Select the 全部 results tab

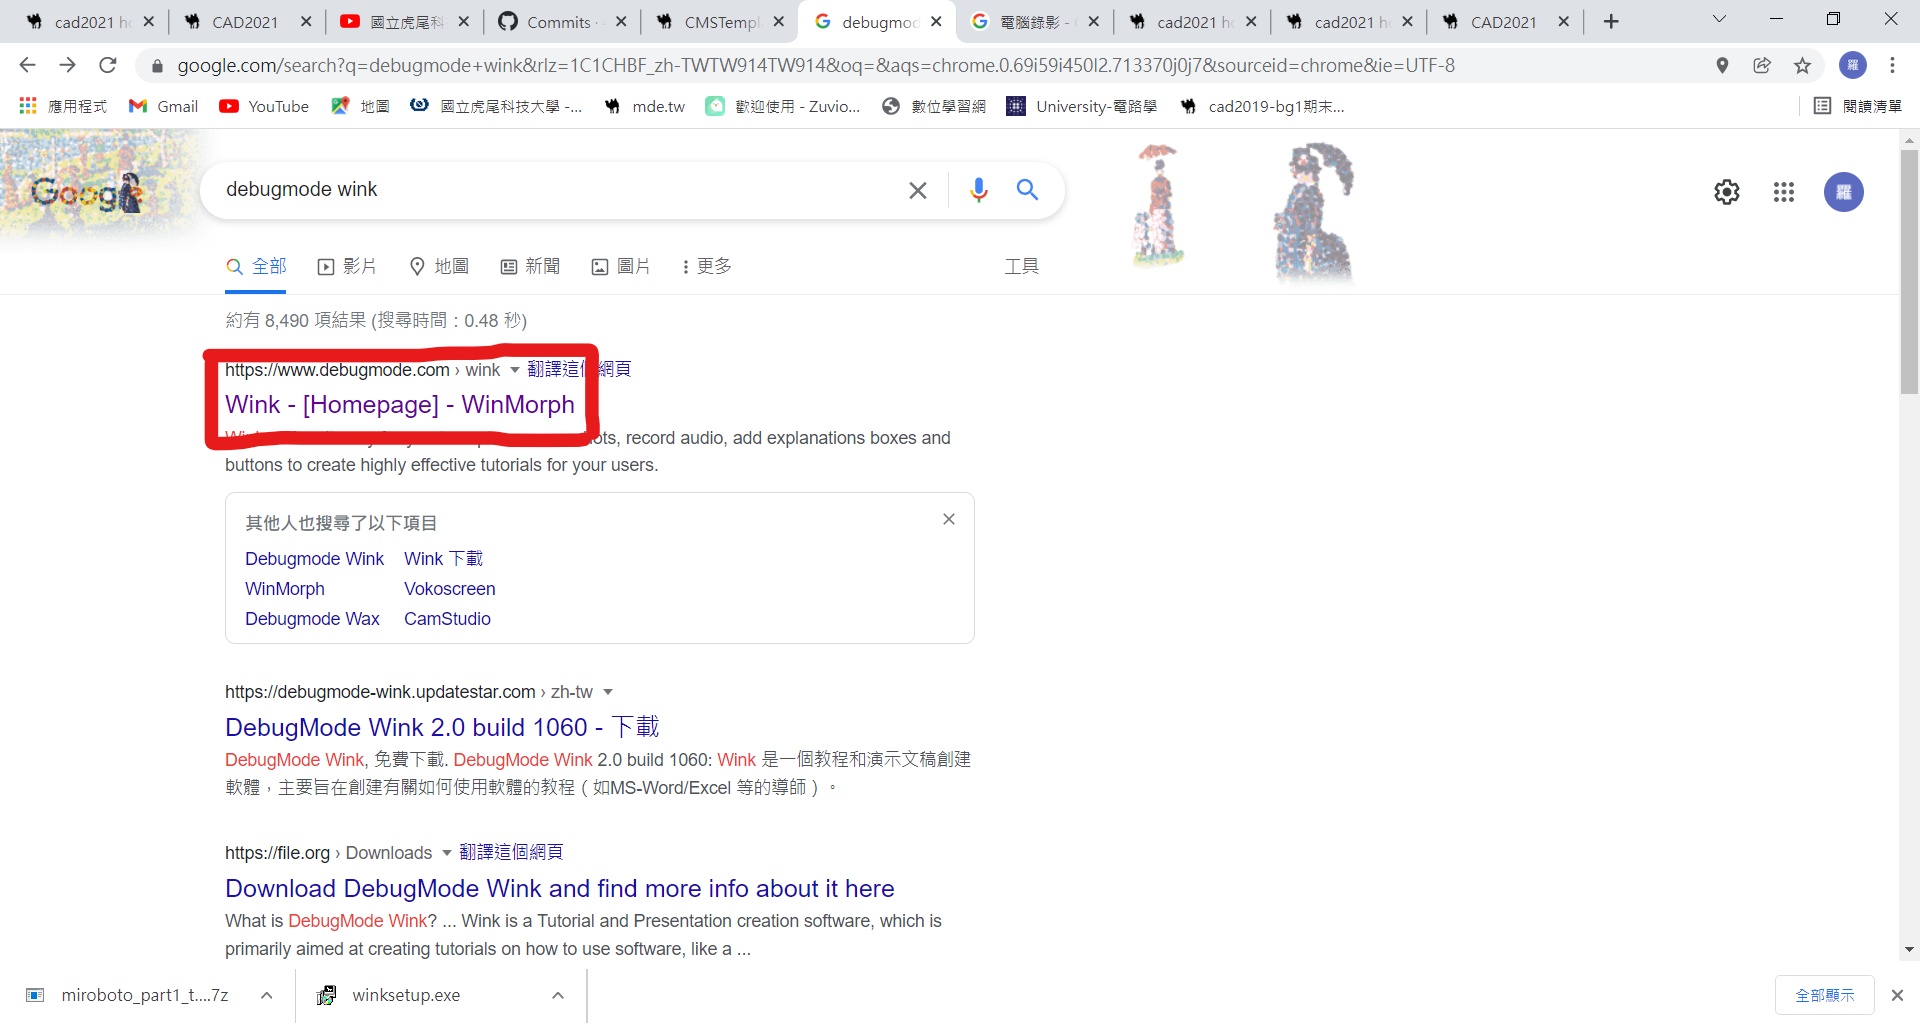pyautogui.click(x=256, y=267)
